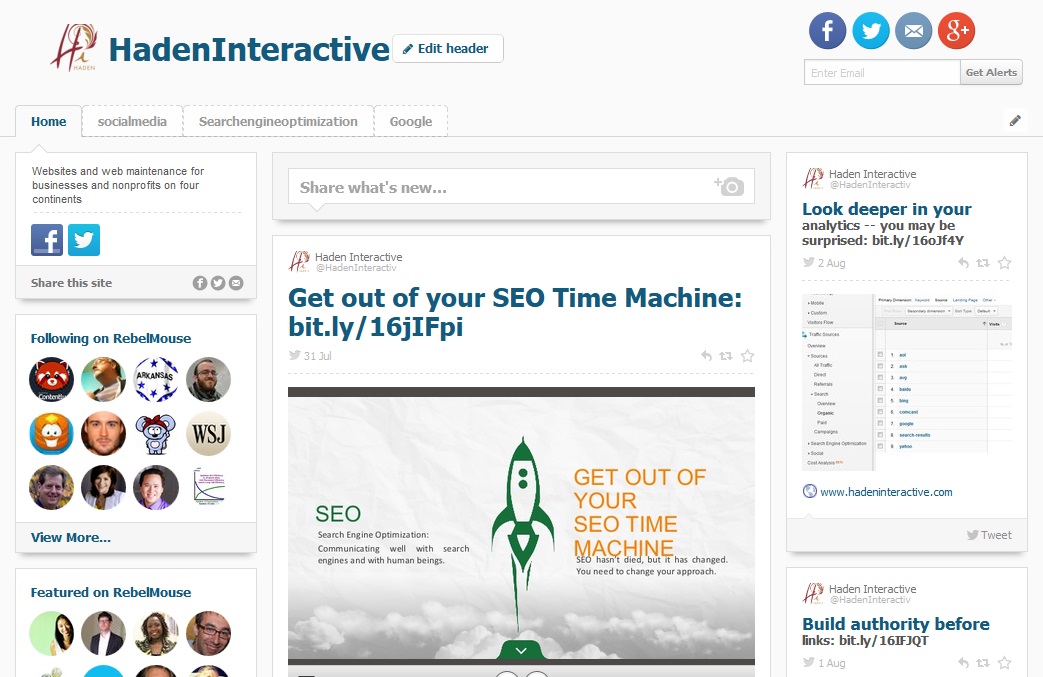Open the www.hadeninteractive.com link
Image resolution: width=1043 pixels, height=677 pixels.
point(886,492)
